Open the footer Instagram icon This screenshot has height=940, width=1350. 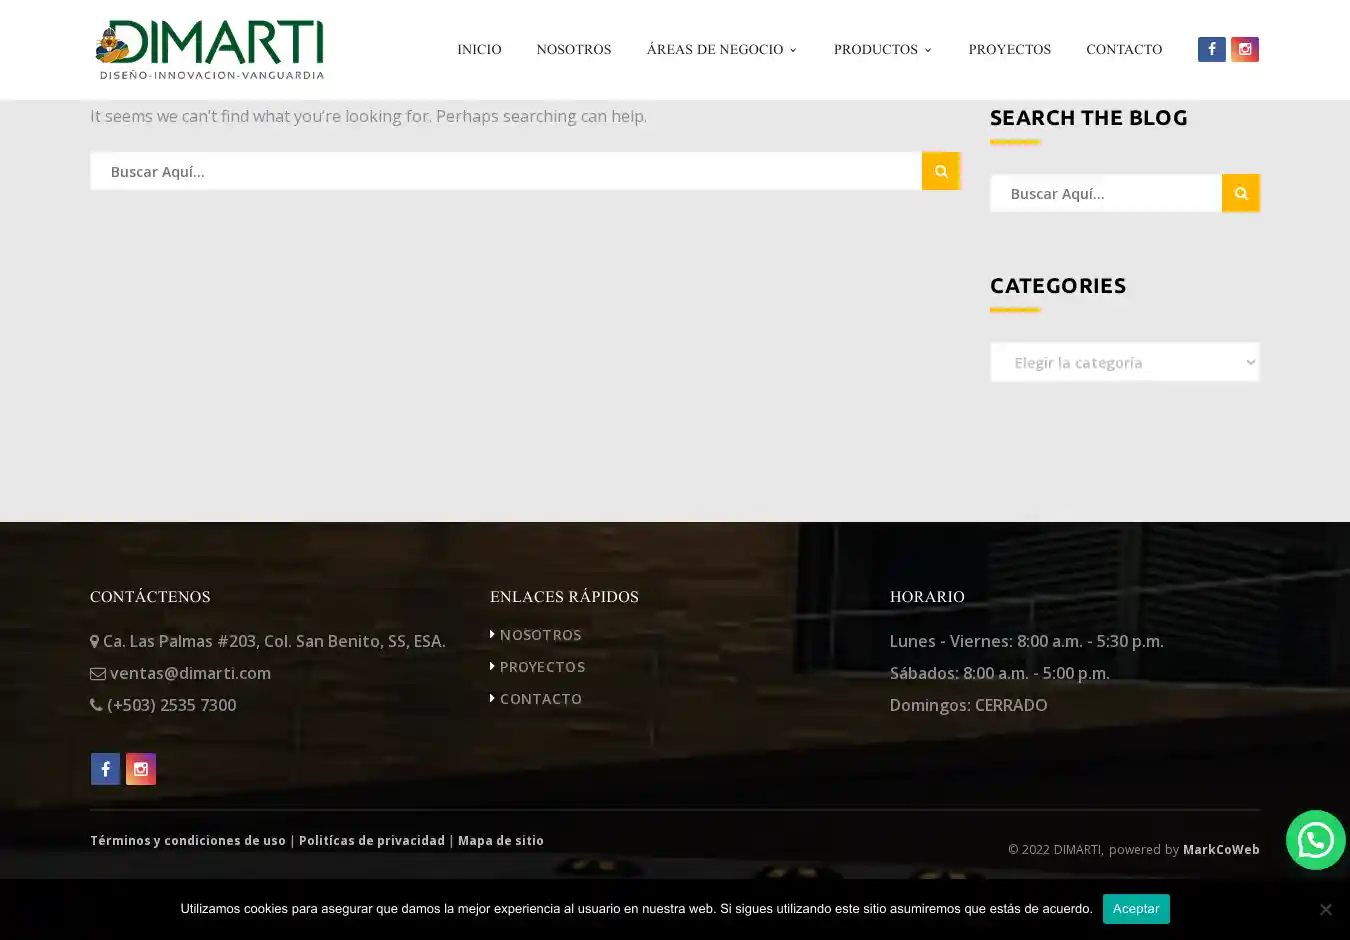(x=141, y=769)
